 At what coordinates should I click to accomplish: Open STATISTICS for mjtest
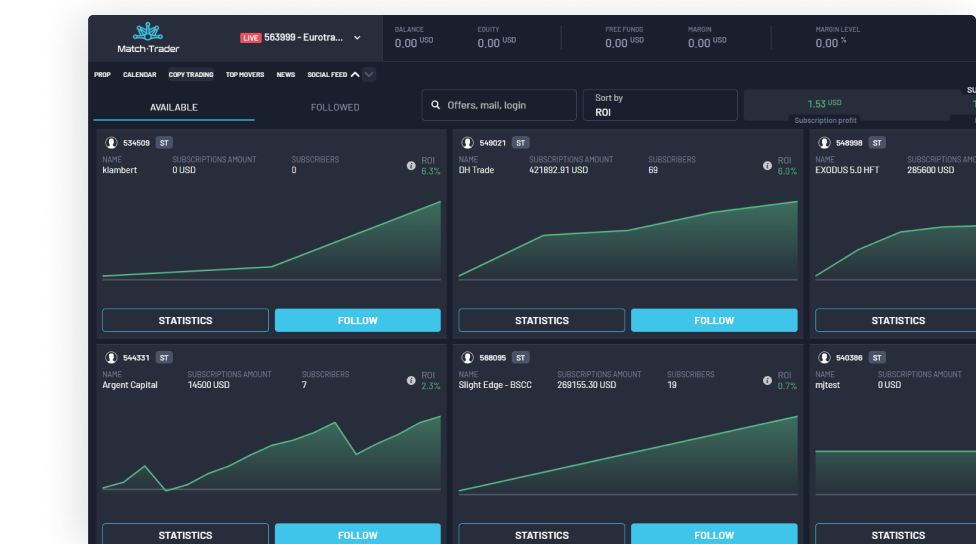point(898,535)
